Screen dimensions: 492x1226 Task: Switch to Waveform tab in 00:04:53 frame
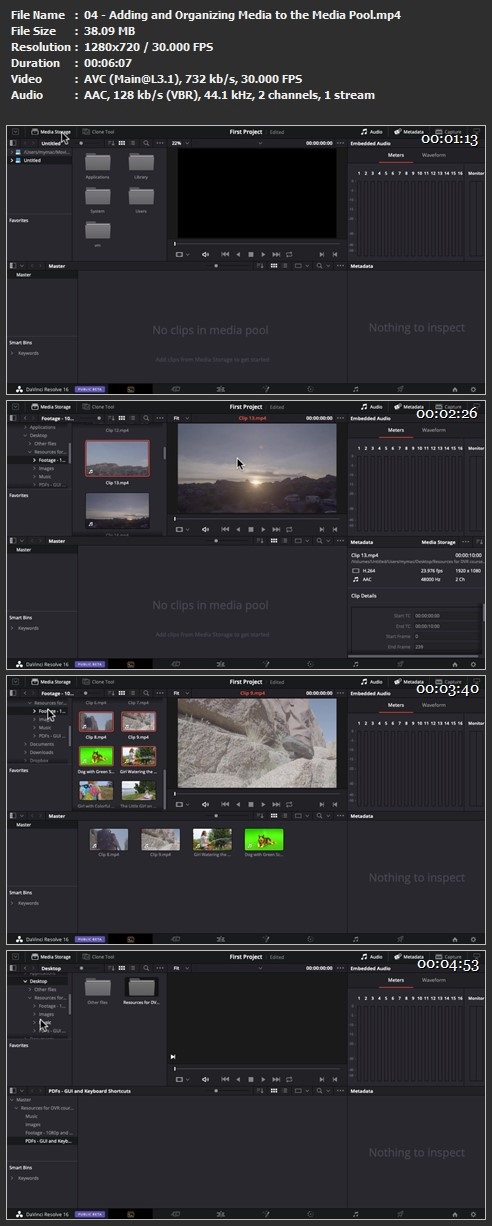point(433,980)
